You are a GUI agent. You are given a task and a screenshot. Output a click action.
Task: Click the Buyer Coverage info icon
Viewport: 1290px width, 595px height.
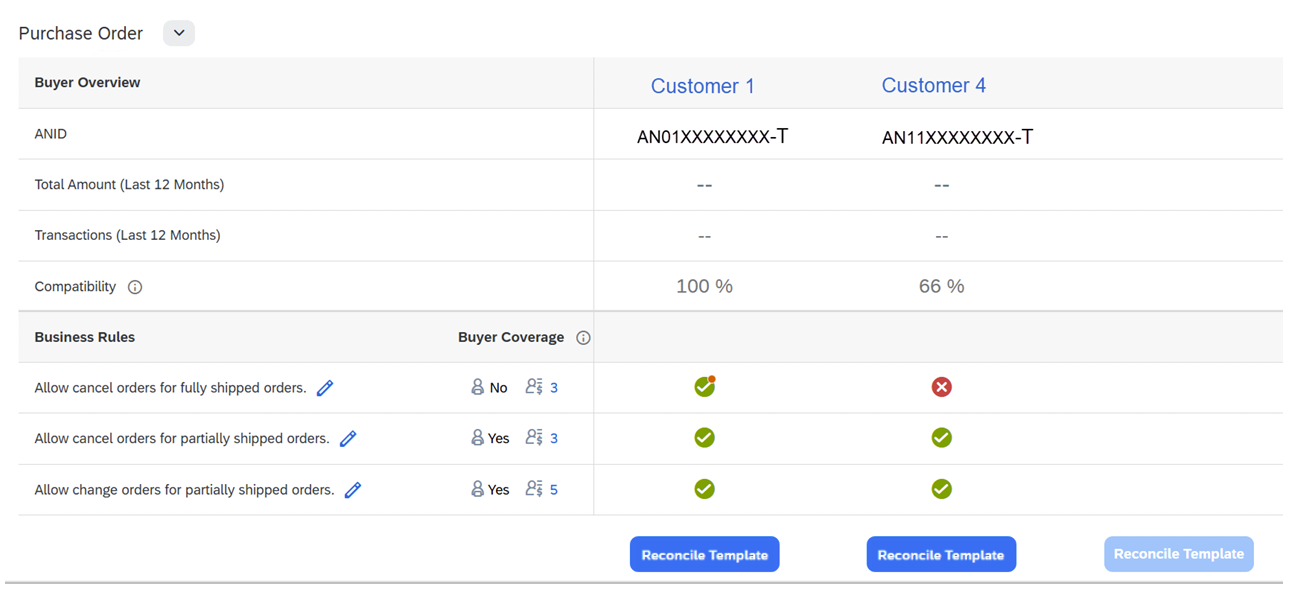coord(583,337)
